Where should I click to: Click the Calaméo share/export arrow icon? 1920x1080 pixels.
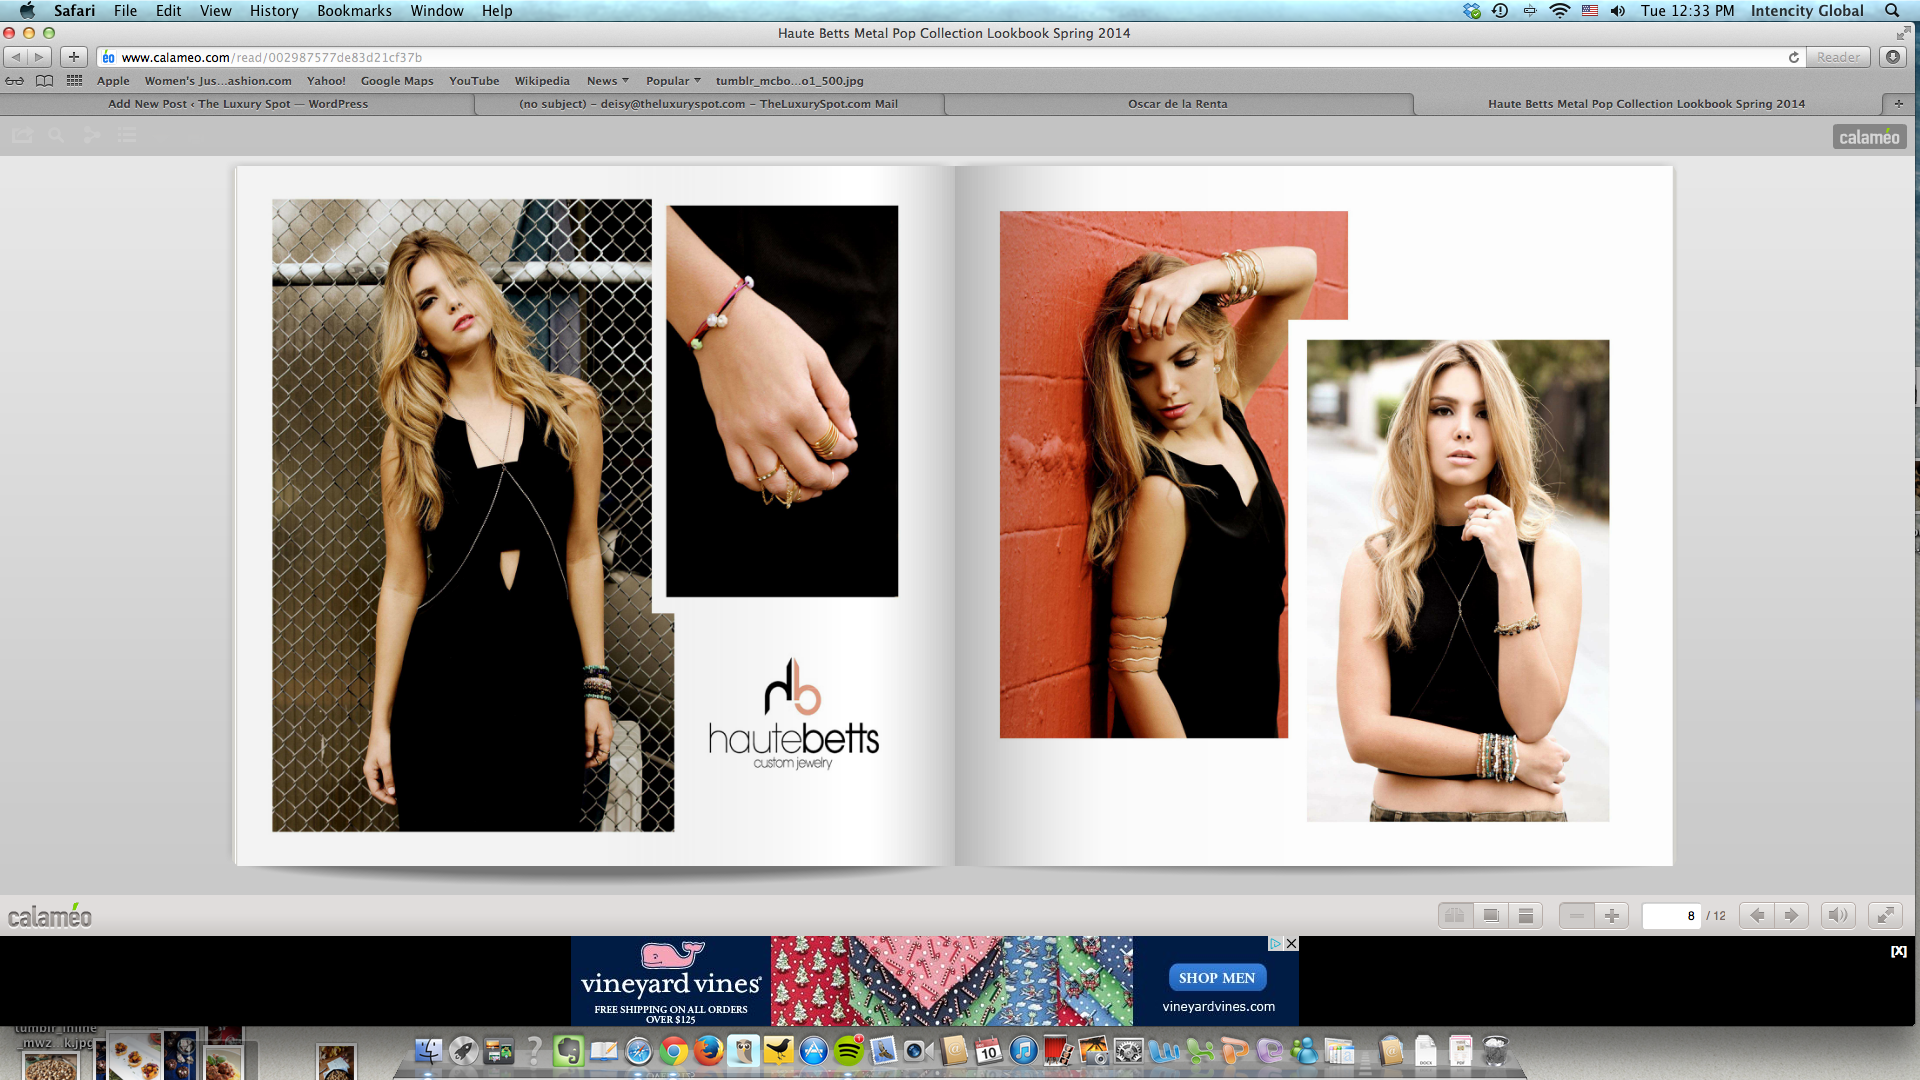[x=22, y=135]
